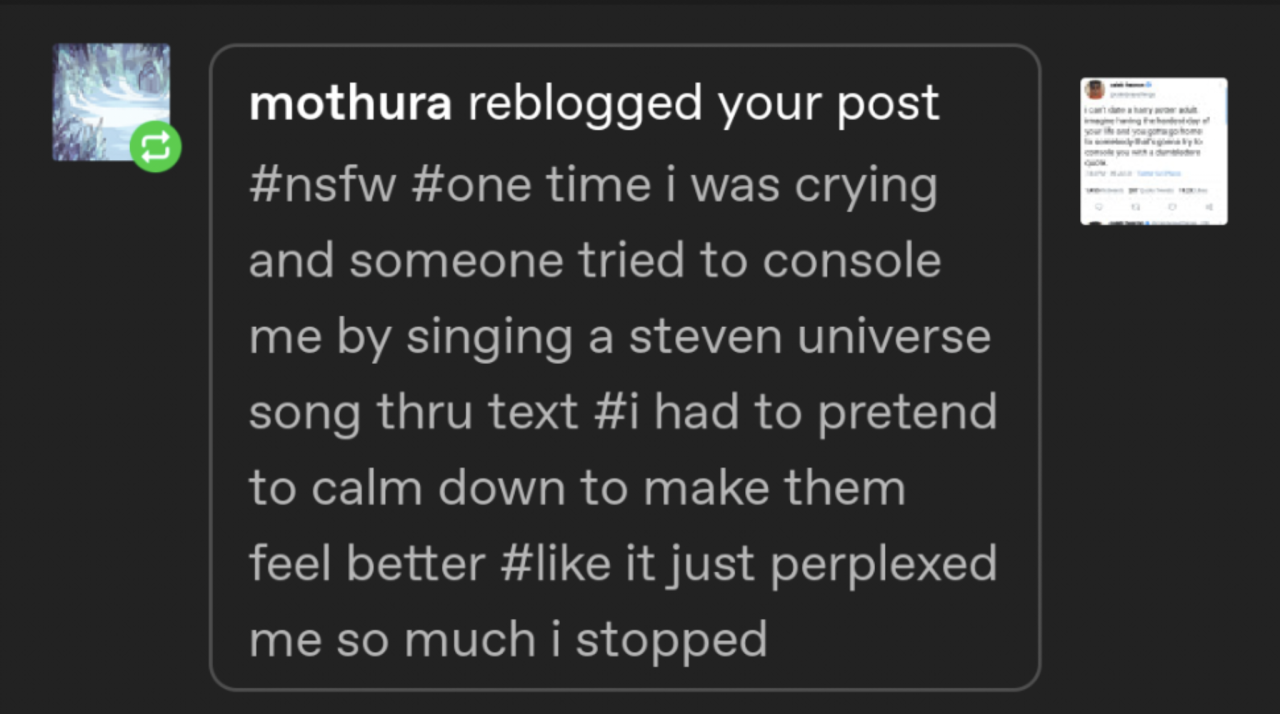This screenshot has height=714, width=1280.
Task: Click the green reblog badge icon
Action: click(155, 147)
